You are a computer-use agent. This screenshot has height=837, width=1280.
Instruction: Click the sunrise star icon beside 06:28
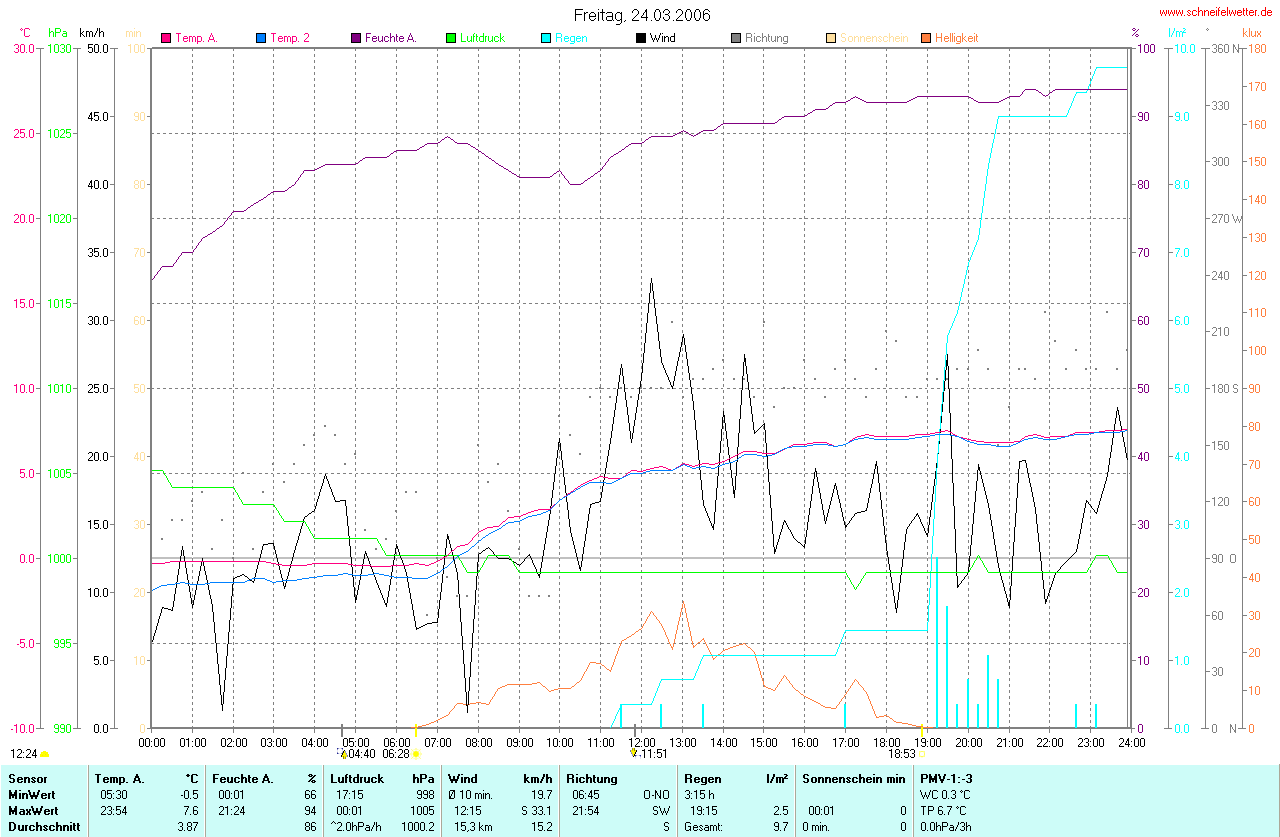[x=416, y=754]
